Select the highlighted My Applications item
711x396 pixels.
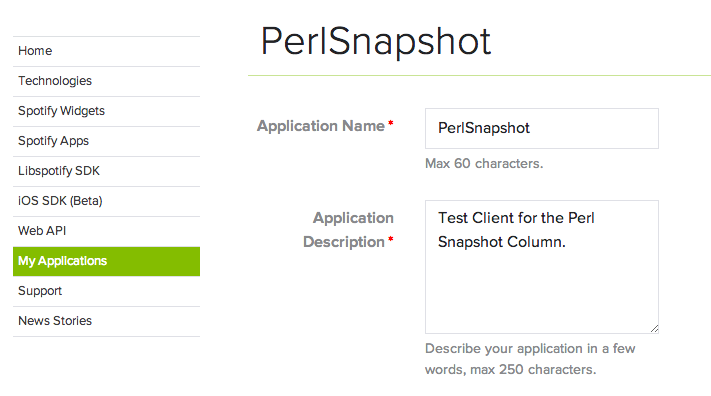106,261
